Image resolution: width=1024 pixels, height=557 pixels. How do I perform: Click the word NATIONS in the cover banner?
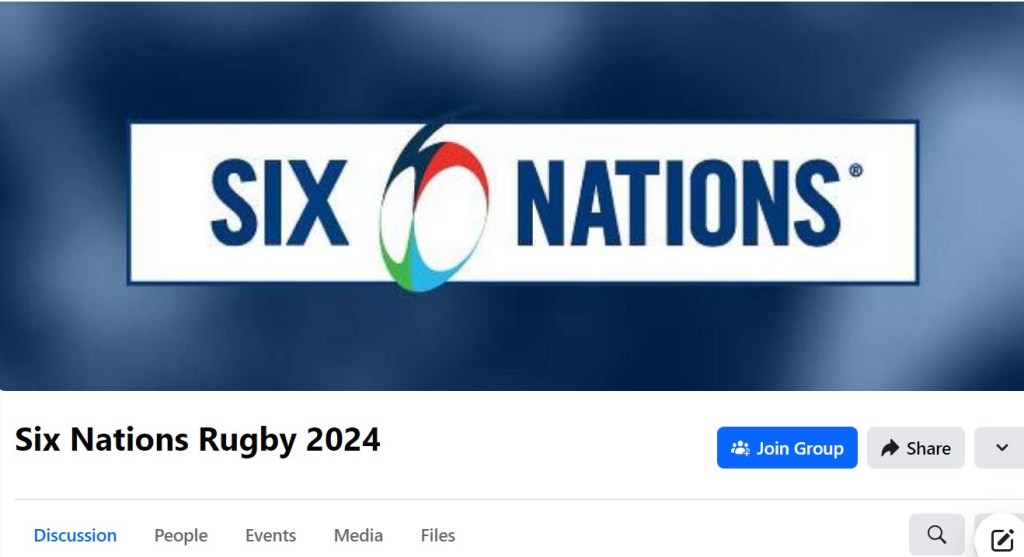(x=679, y=203)
